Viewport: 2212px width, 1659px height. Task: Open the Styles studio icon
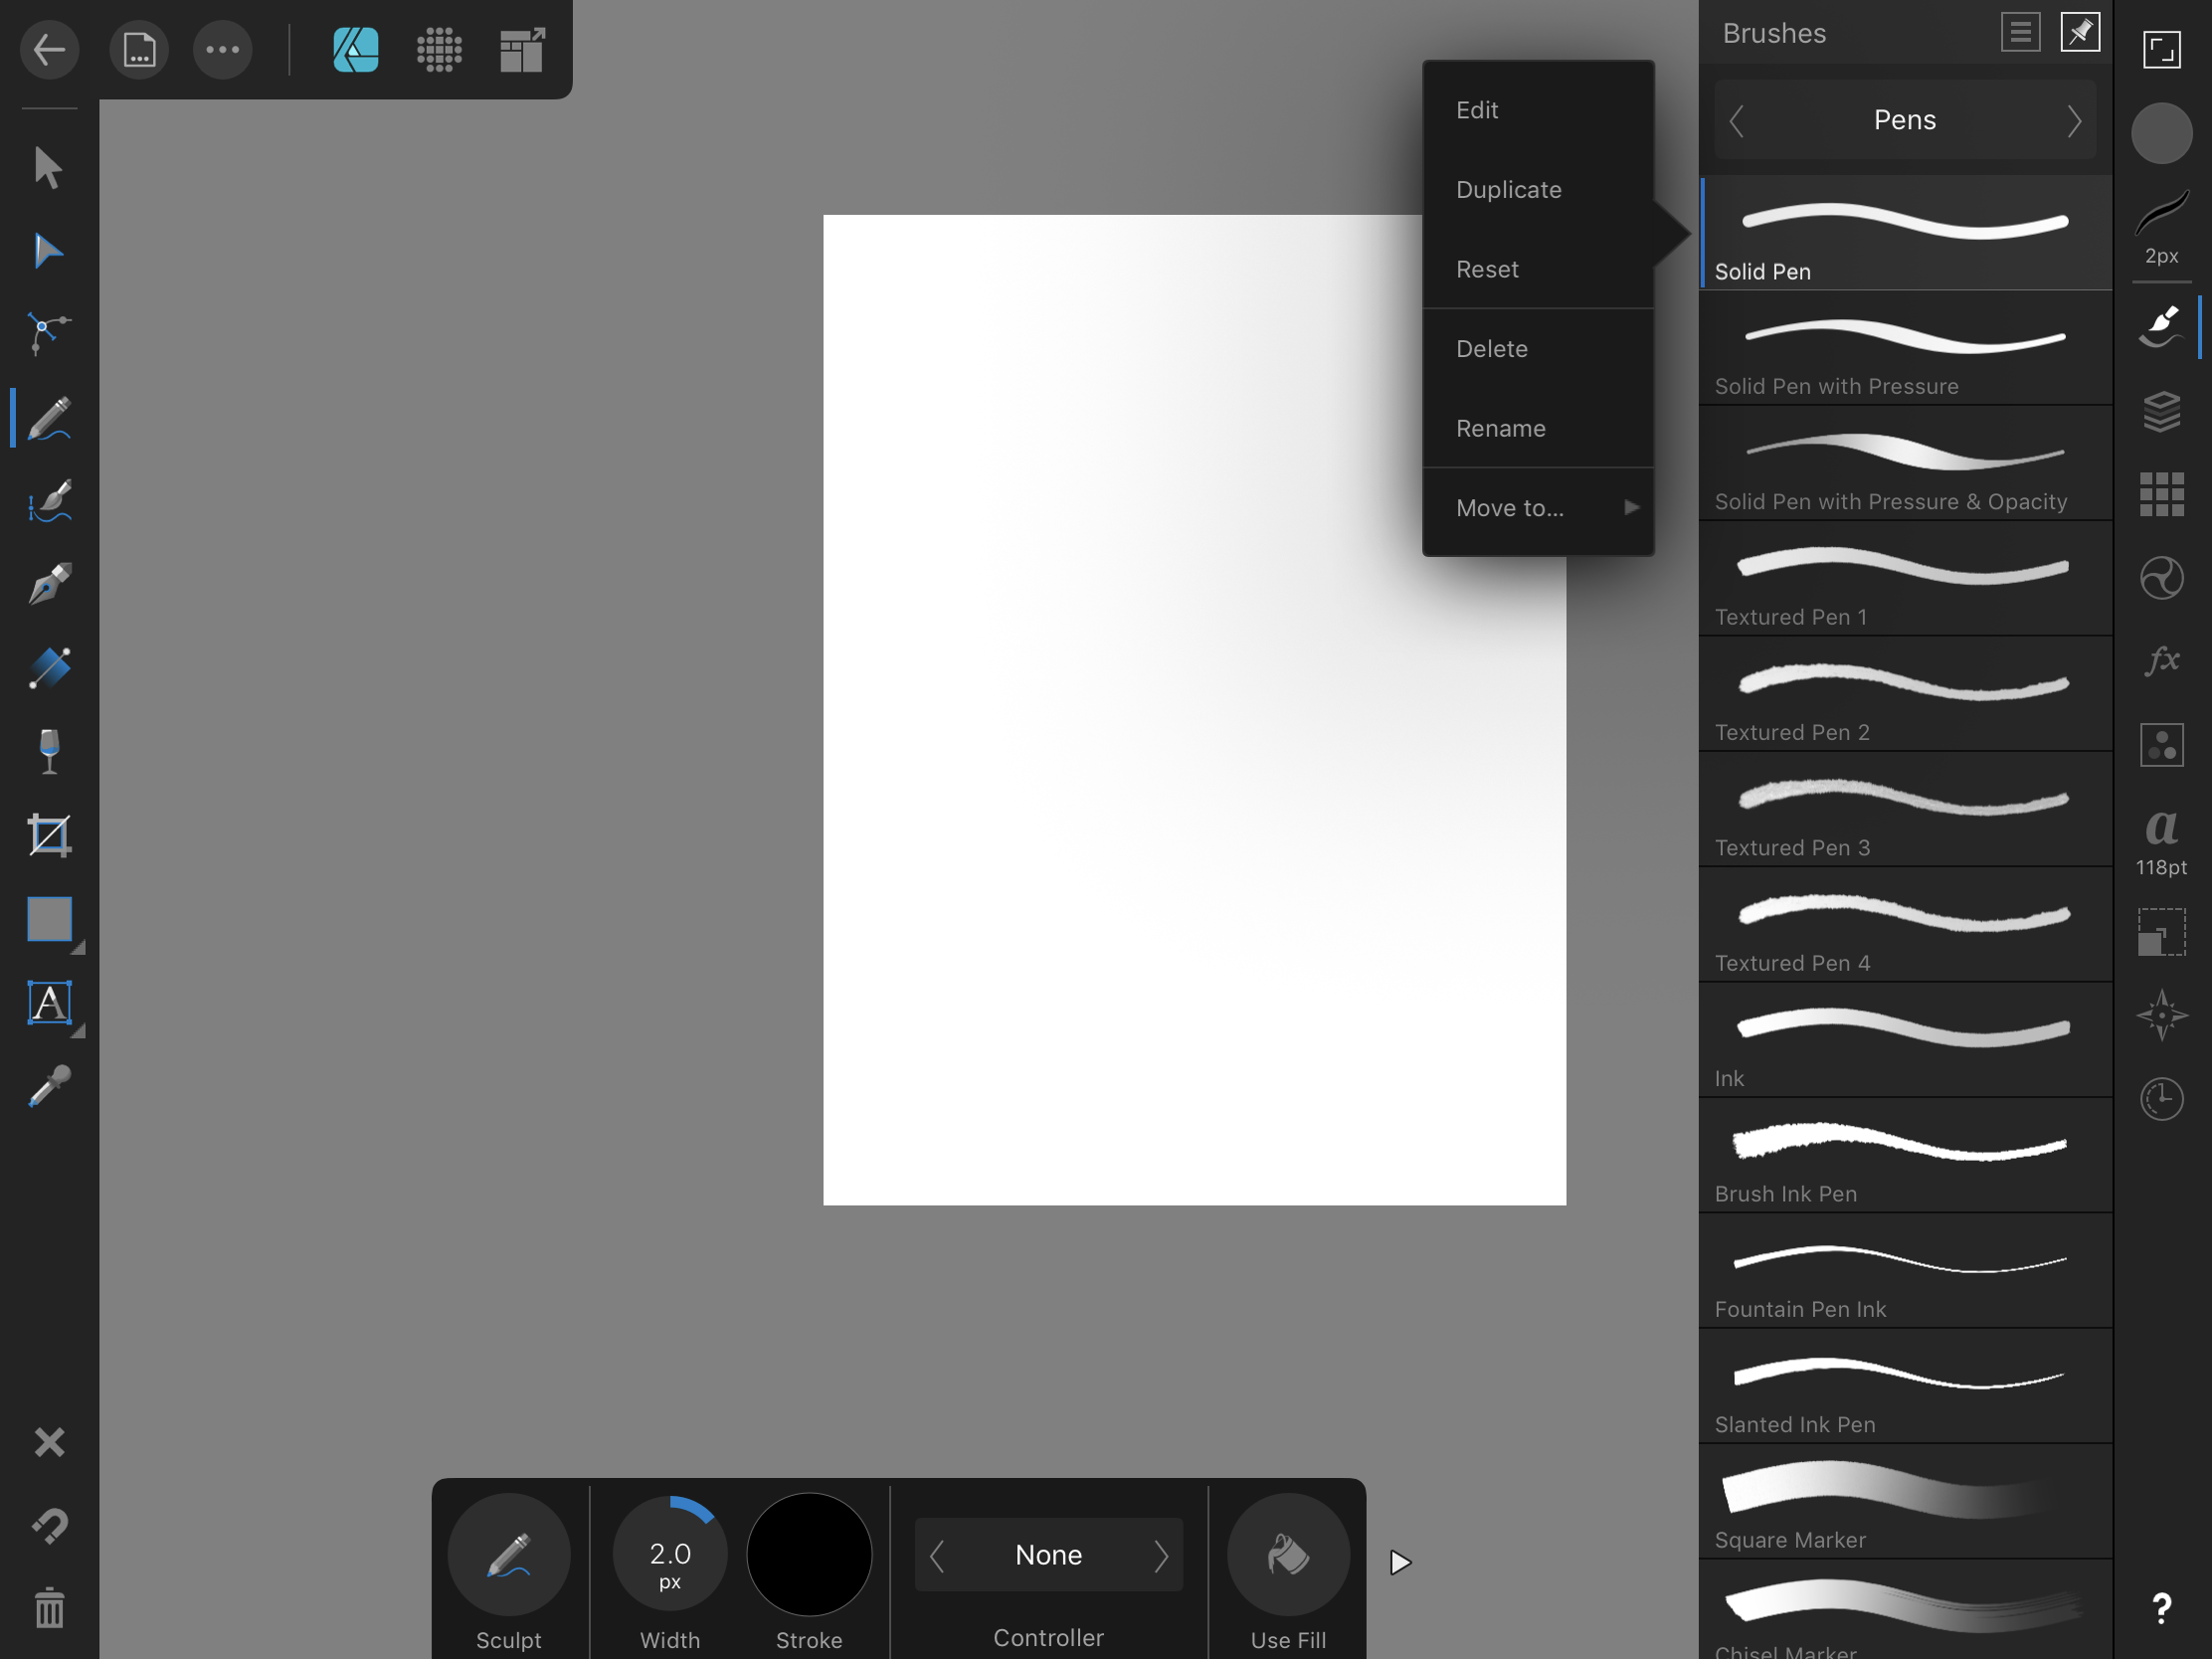point(2161,578)
